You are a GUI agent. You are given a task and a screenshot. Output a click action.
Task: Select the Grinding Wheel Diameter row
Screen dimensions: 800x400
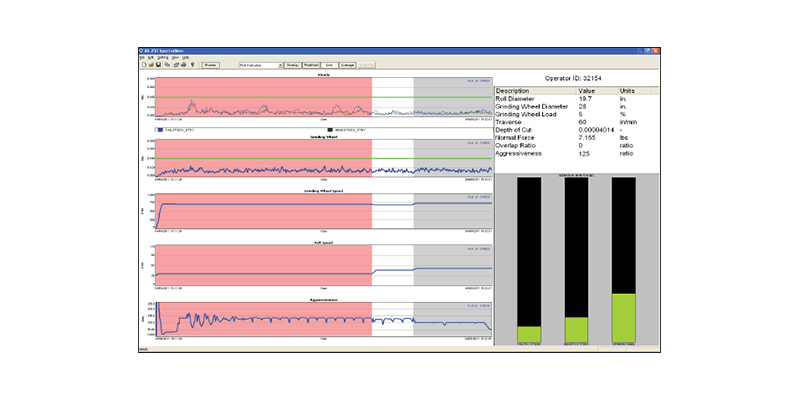tap(577, 107)
